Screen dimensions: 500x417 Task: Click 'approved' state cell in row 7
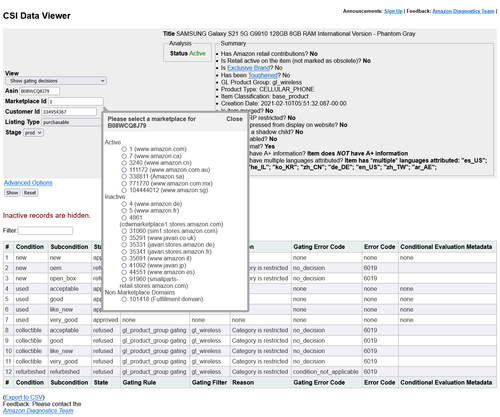click(105, 320)
